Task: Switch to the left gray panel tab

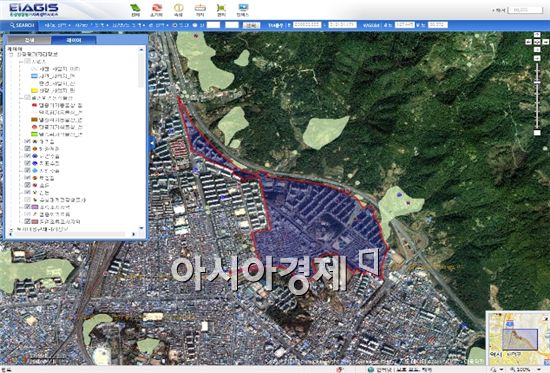Action: (x=29, y=40)
